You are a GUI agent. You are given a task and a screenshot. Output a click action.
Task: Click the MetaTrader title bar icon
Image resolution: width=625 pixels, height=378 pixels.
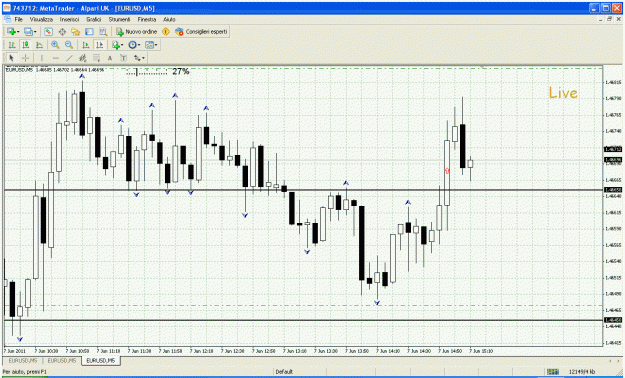pyautogui.click(x=7, y=8)
